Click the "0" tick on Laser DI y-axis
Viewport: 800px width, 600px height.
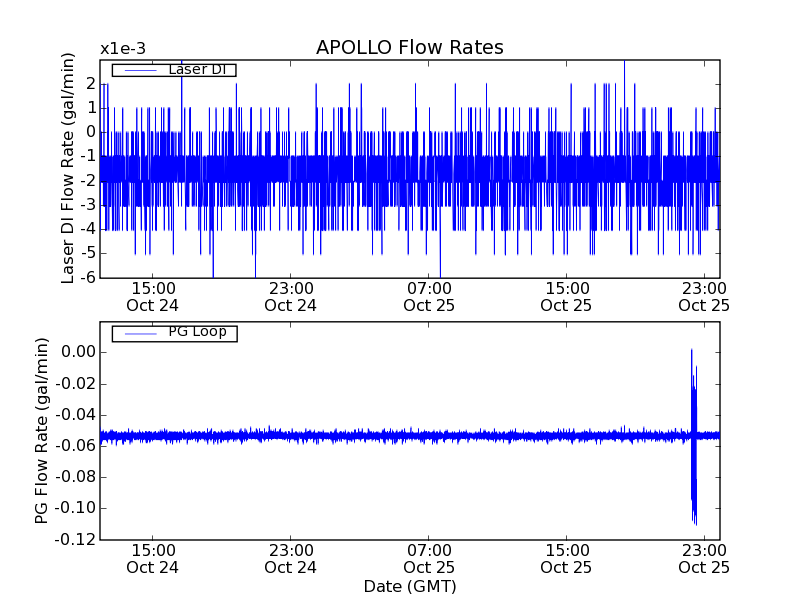point(91,132)
